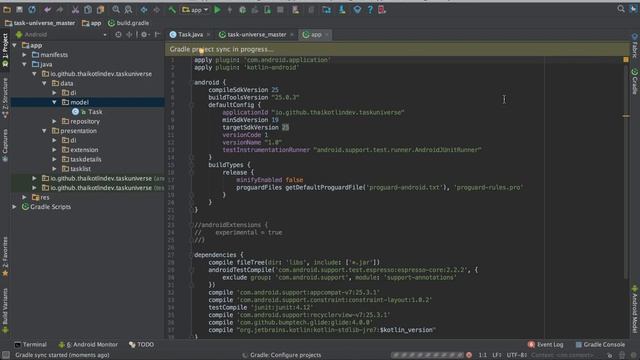Toggle the Gradle side tool window
This screenshot has height=360, width=640.
point(635,81)
